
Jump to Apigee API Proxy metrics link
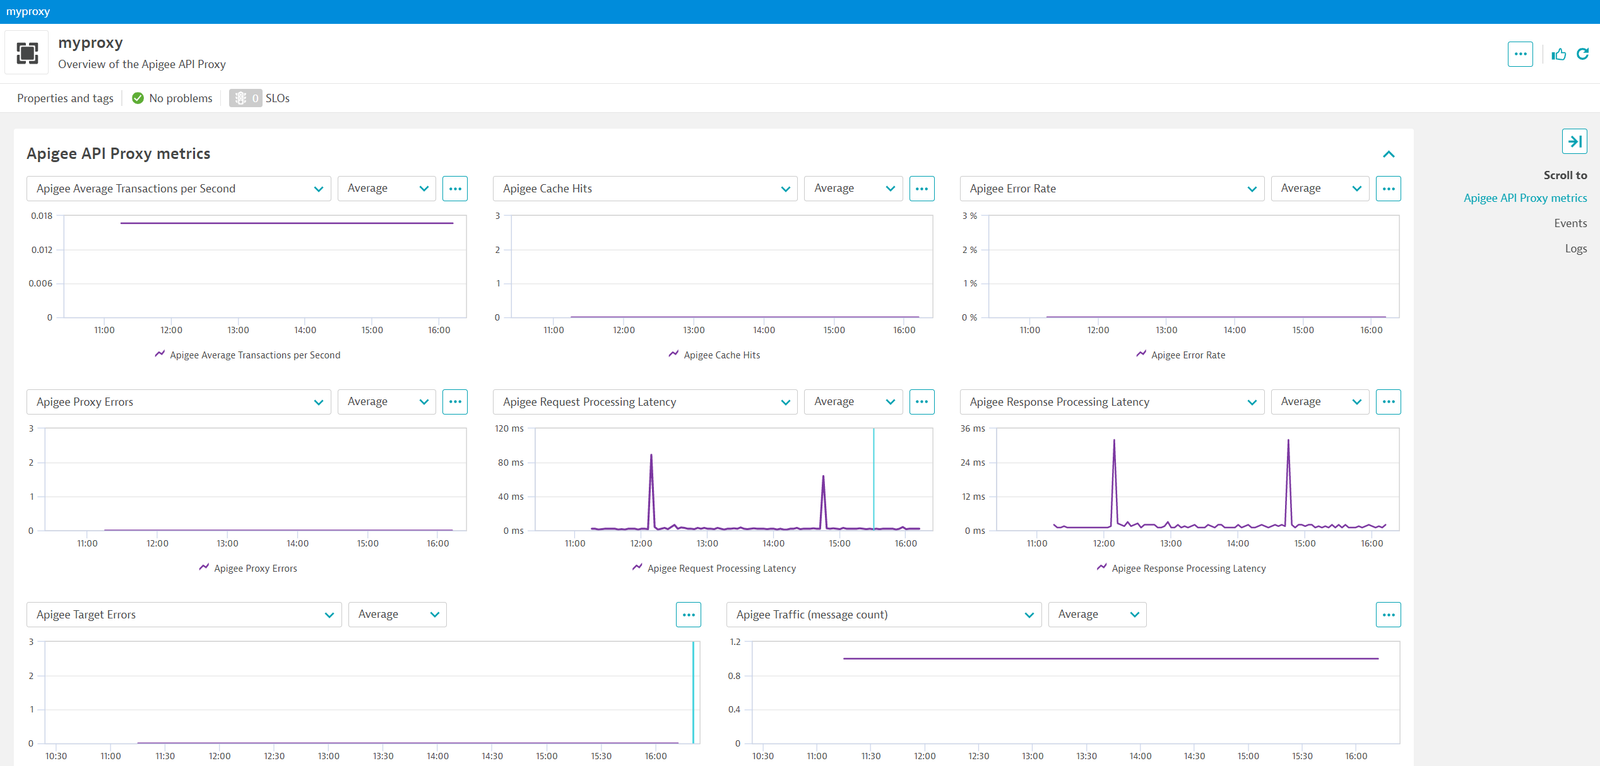[x=1525, y=198]
